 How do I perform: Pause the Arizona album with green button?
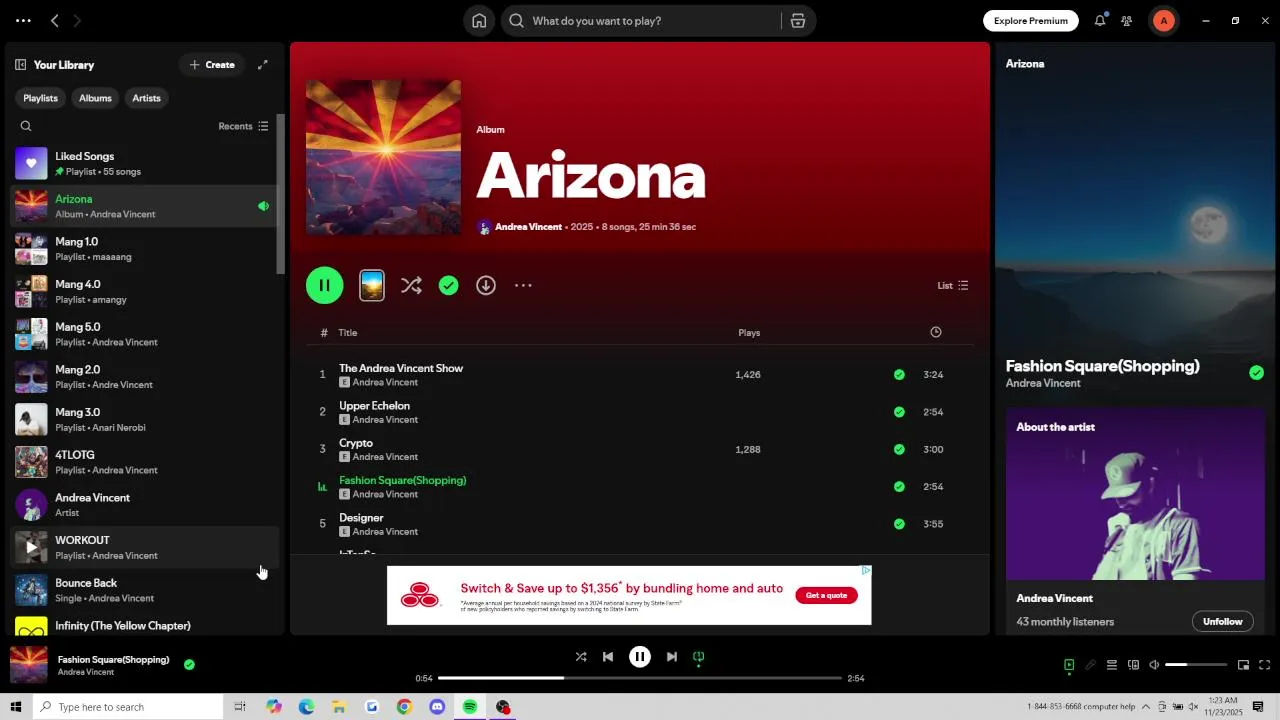[325, 285]
